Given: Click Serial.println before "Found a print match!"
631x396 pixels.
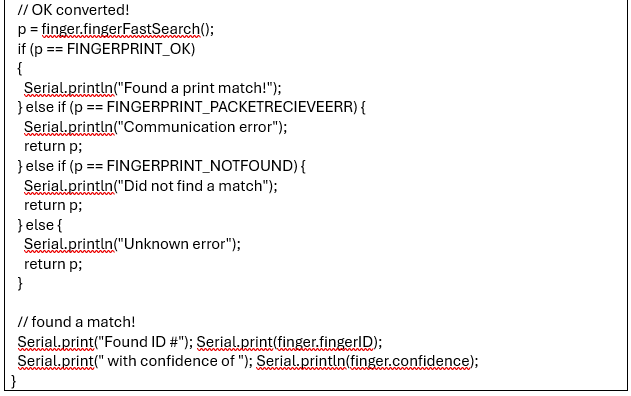Looking at the screenshot, I should pos(69,88).
